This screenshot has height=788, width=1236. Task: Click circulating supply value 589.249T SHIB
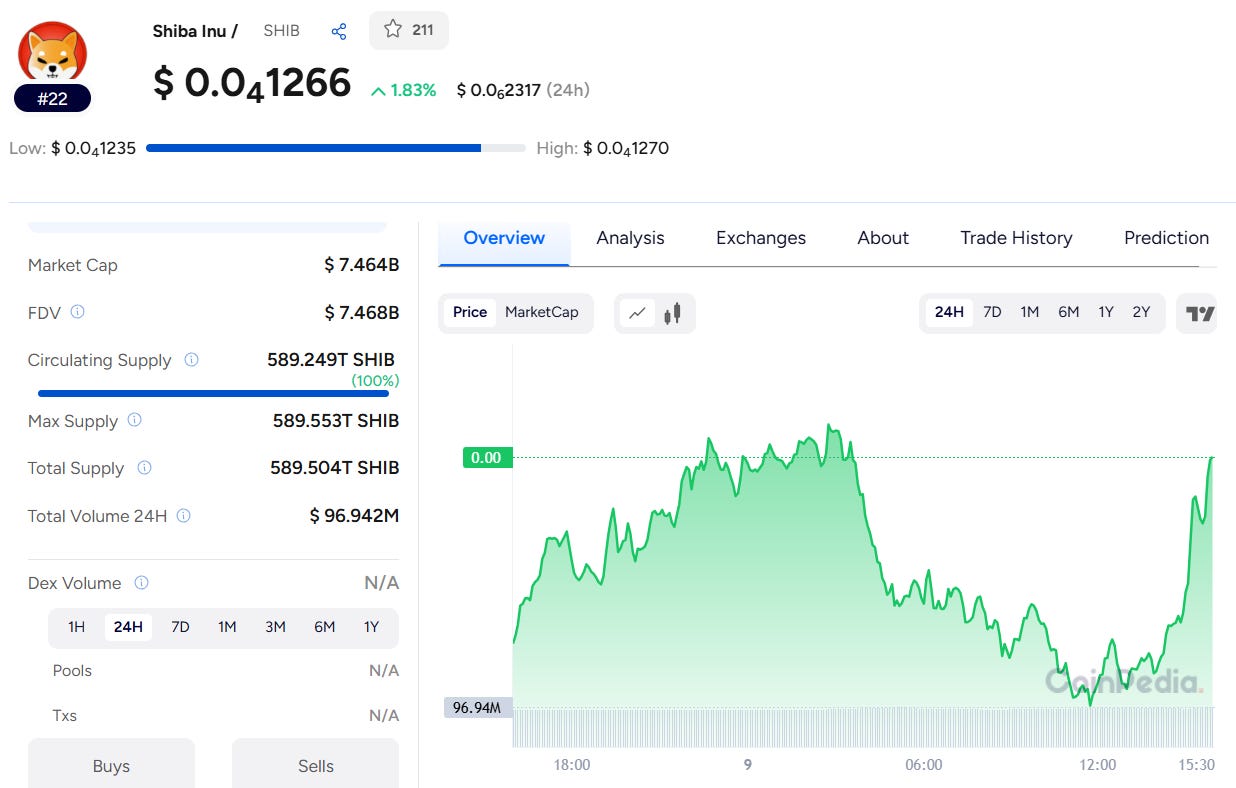click(331, 360)
